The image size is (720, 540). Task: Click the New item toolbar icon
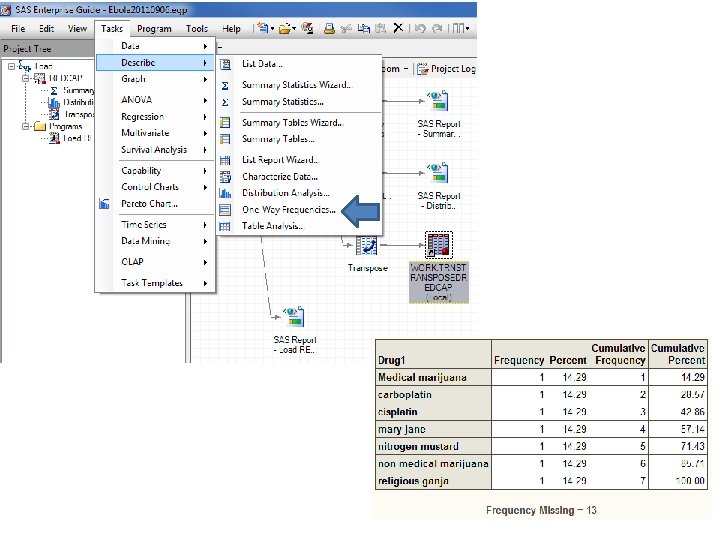coord(263,28)
